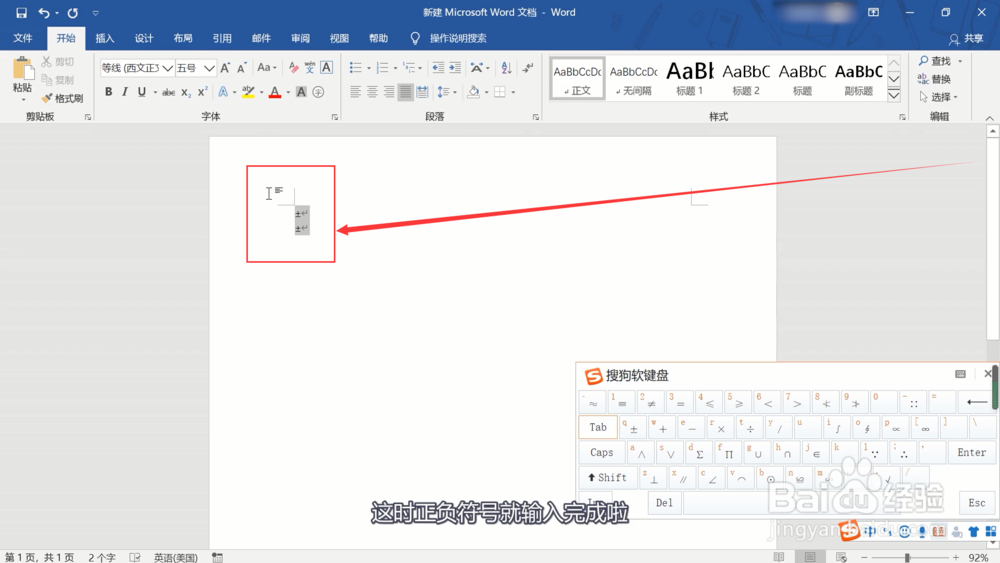This screenshot has height=563, width=1000.
Task: Click enclosed character icon
Action: pos(318,92)
